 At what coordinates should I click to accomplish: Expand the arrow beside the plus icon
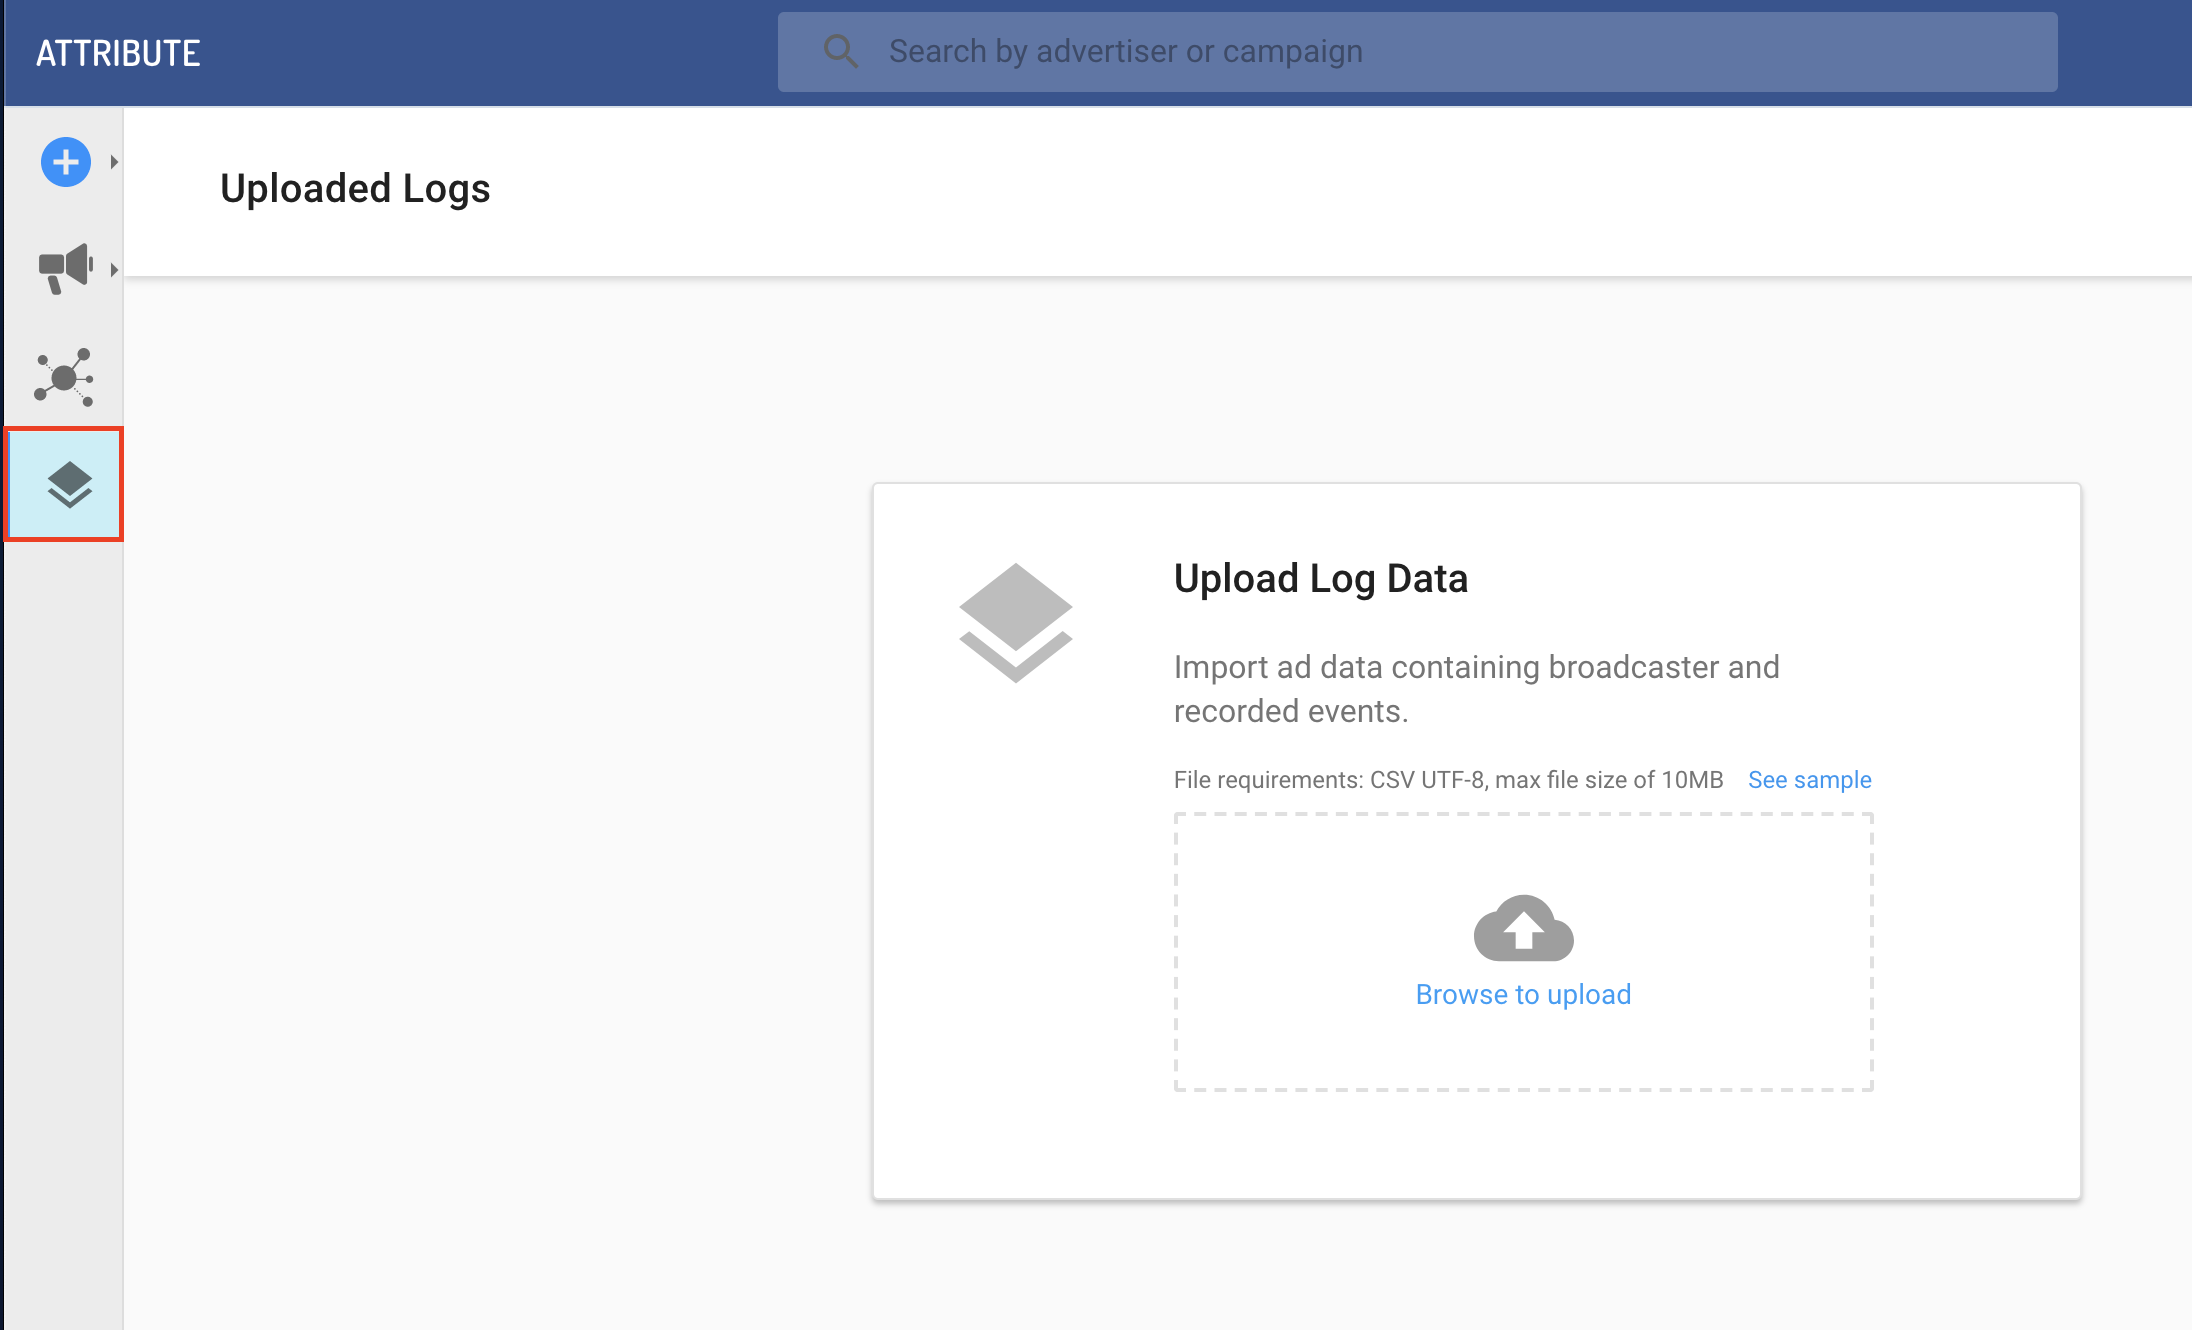115,162
